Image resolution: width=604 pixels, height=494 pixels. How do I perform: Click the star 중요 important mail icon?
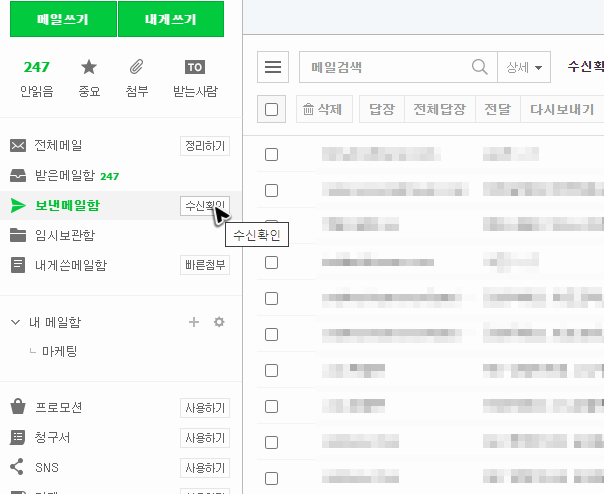point(89,67)
